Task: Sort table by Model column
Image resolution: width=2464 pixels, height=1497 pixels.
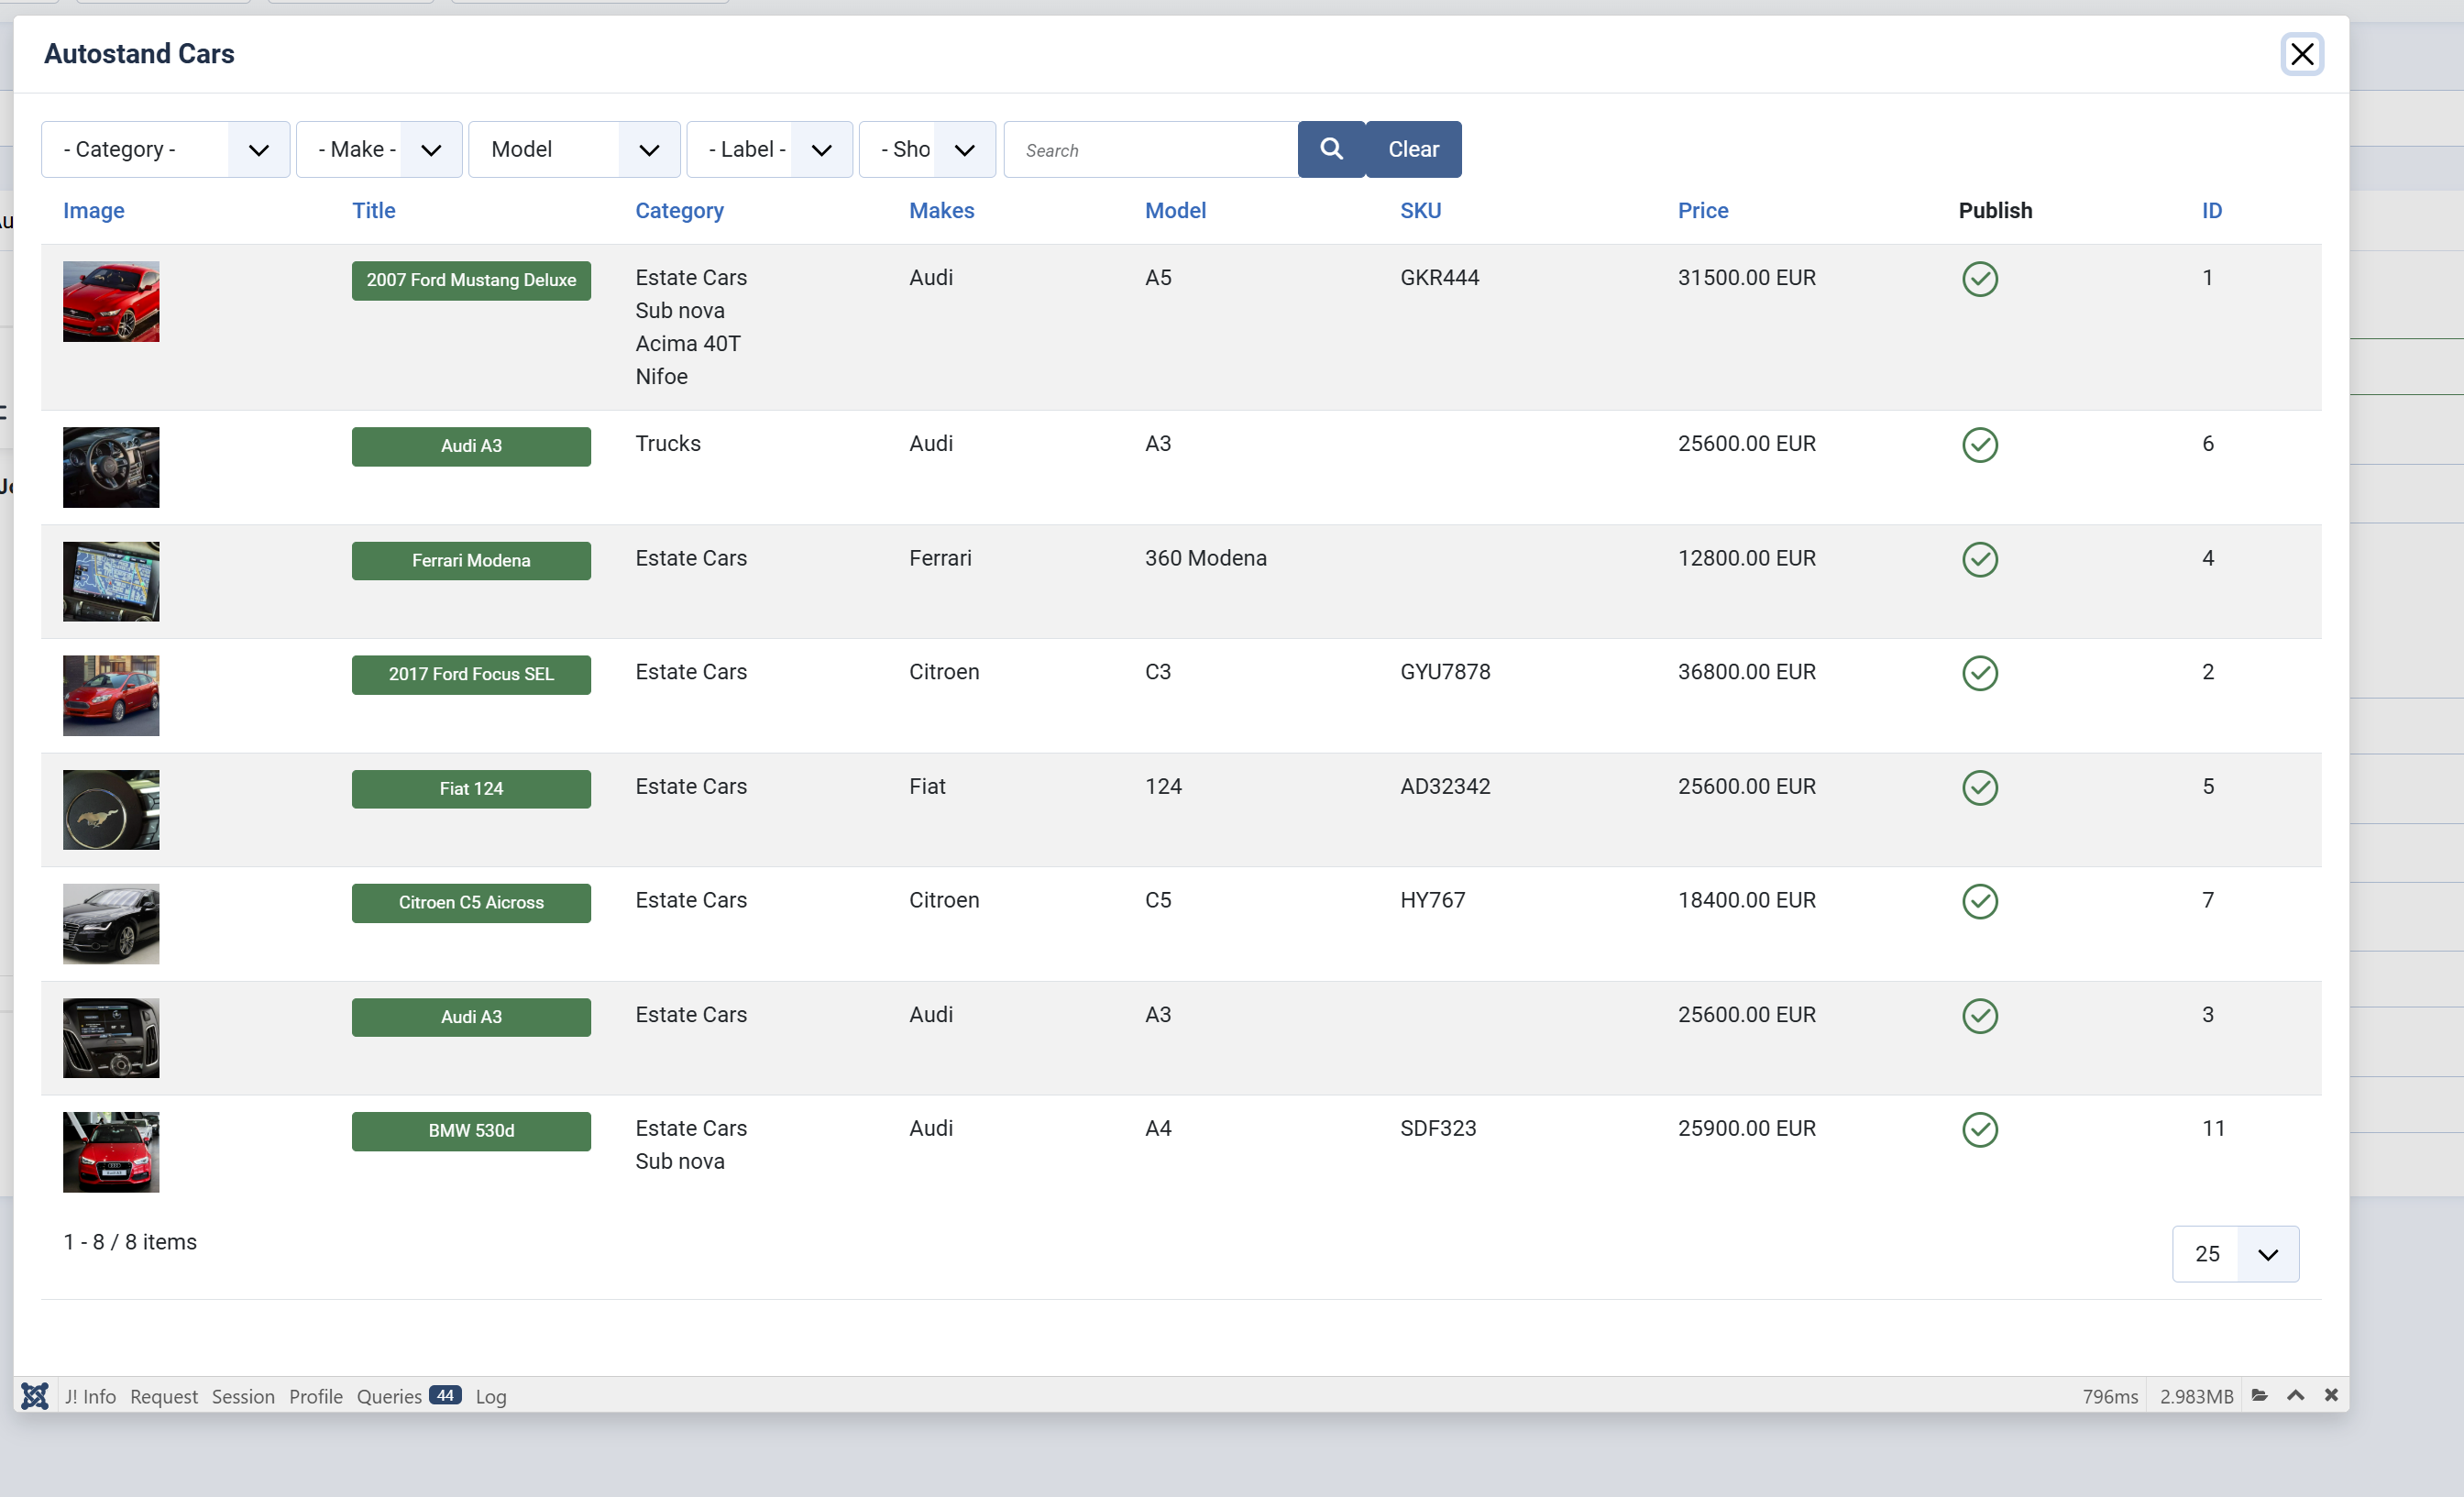Action: pos(1175,210)
